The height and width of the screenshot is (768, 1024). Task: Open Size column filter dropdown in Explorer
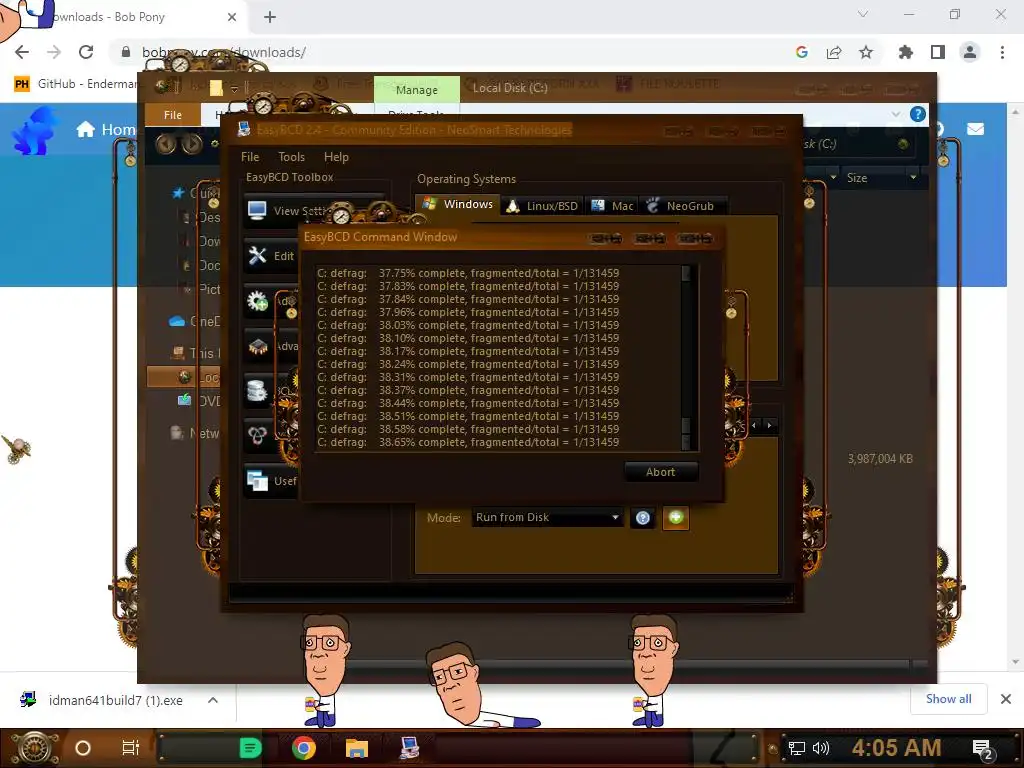(913, 177)
